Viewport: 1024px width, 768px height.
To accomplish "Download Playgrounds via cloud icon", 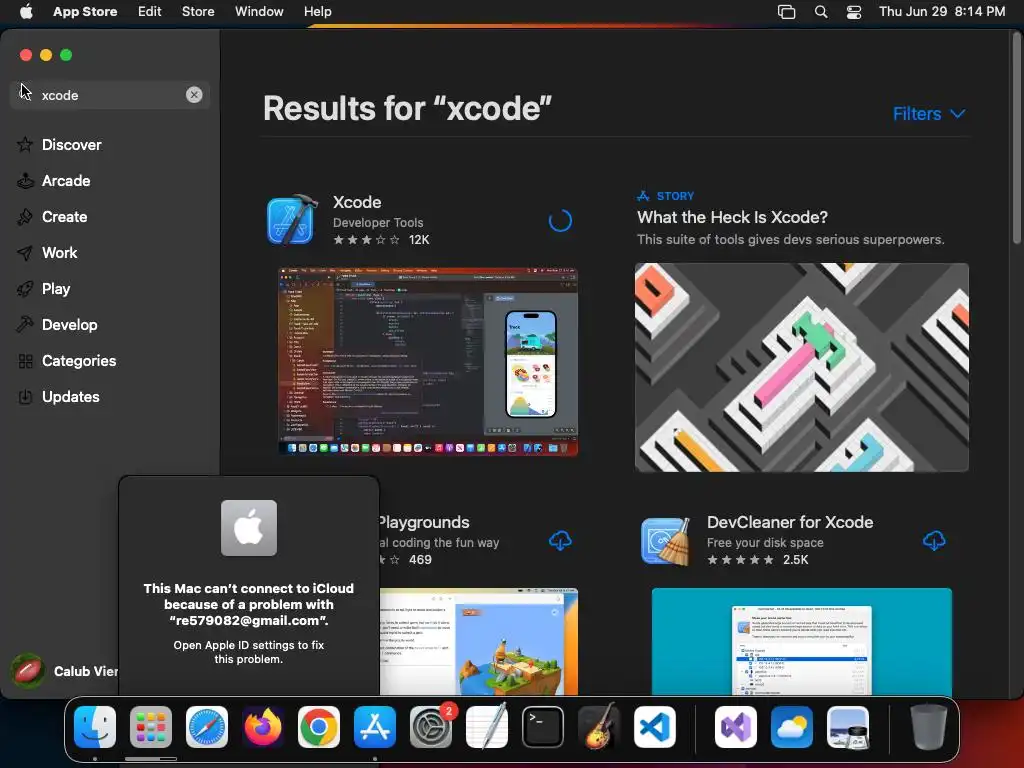I will tap(560, 541).
